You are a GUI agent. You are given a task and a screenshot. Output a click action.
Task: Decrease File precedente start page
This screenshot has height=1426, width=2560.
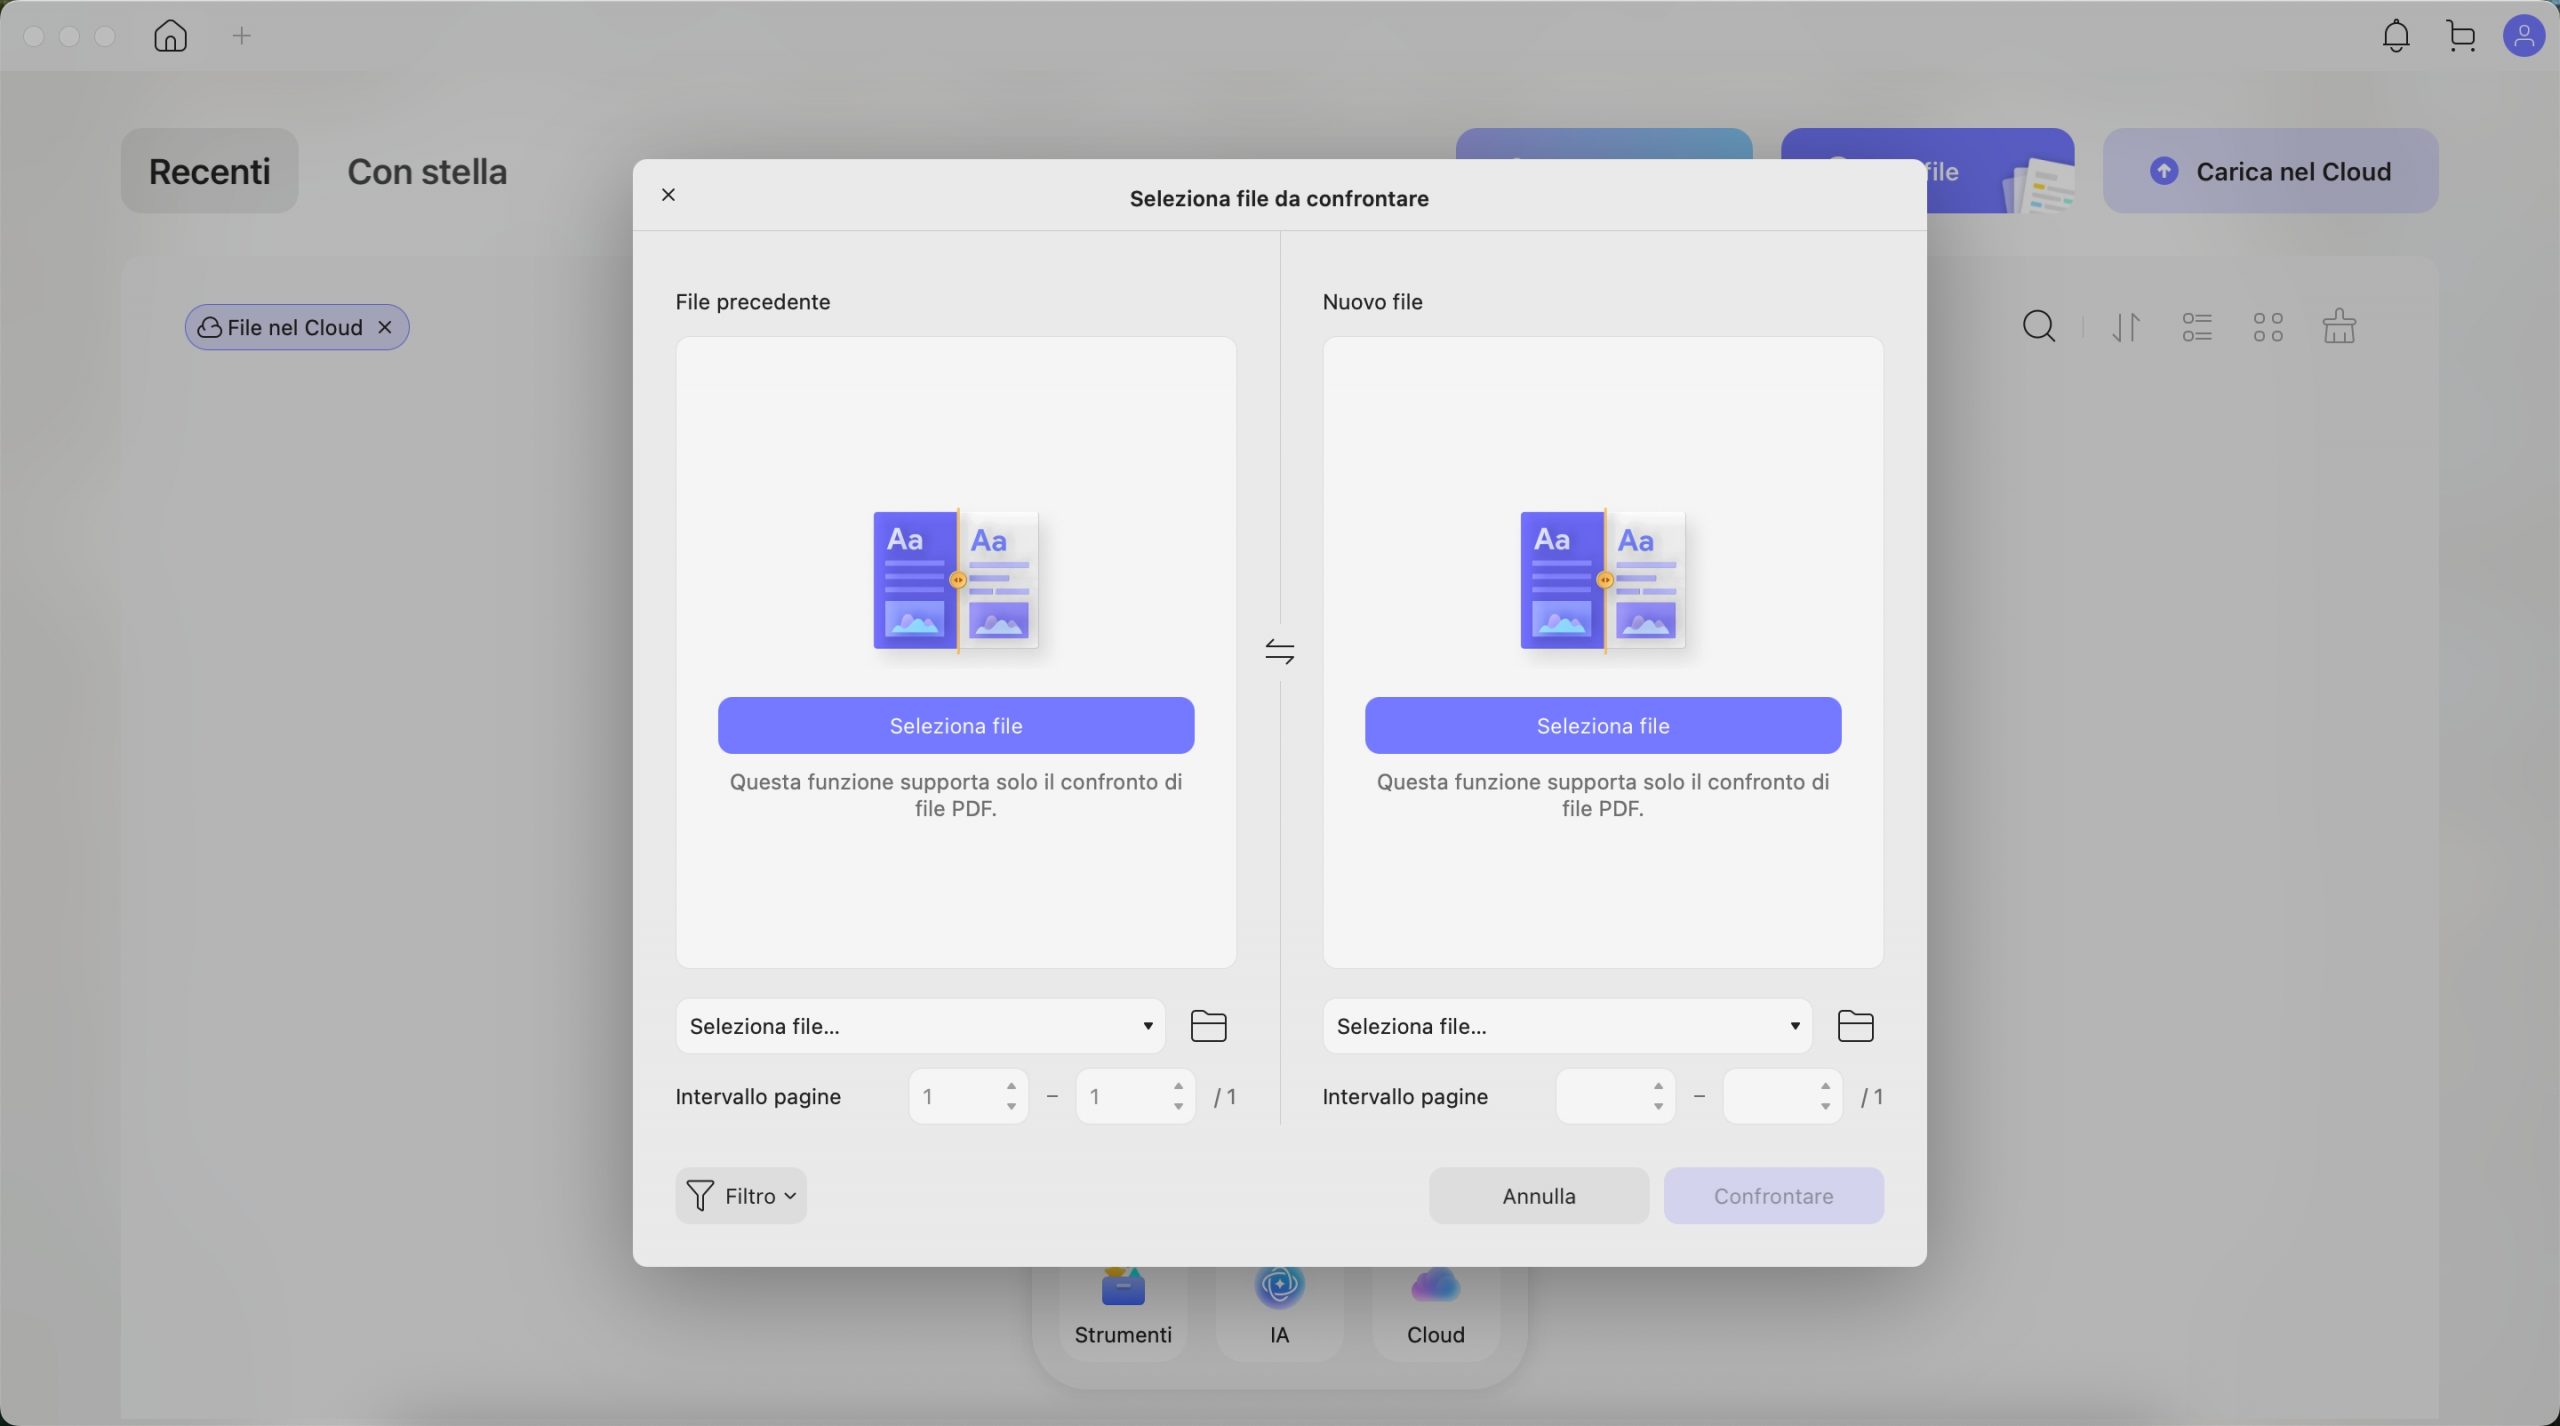(1011, 1107)
